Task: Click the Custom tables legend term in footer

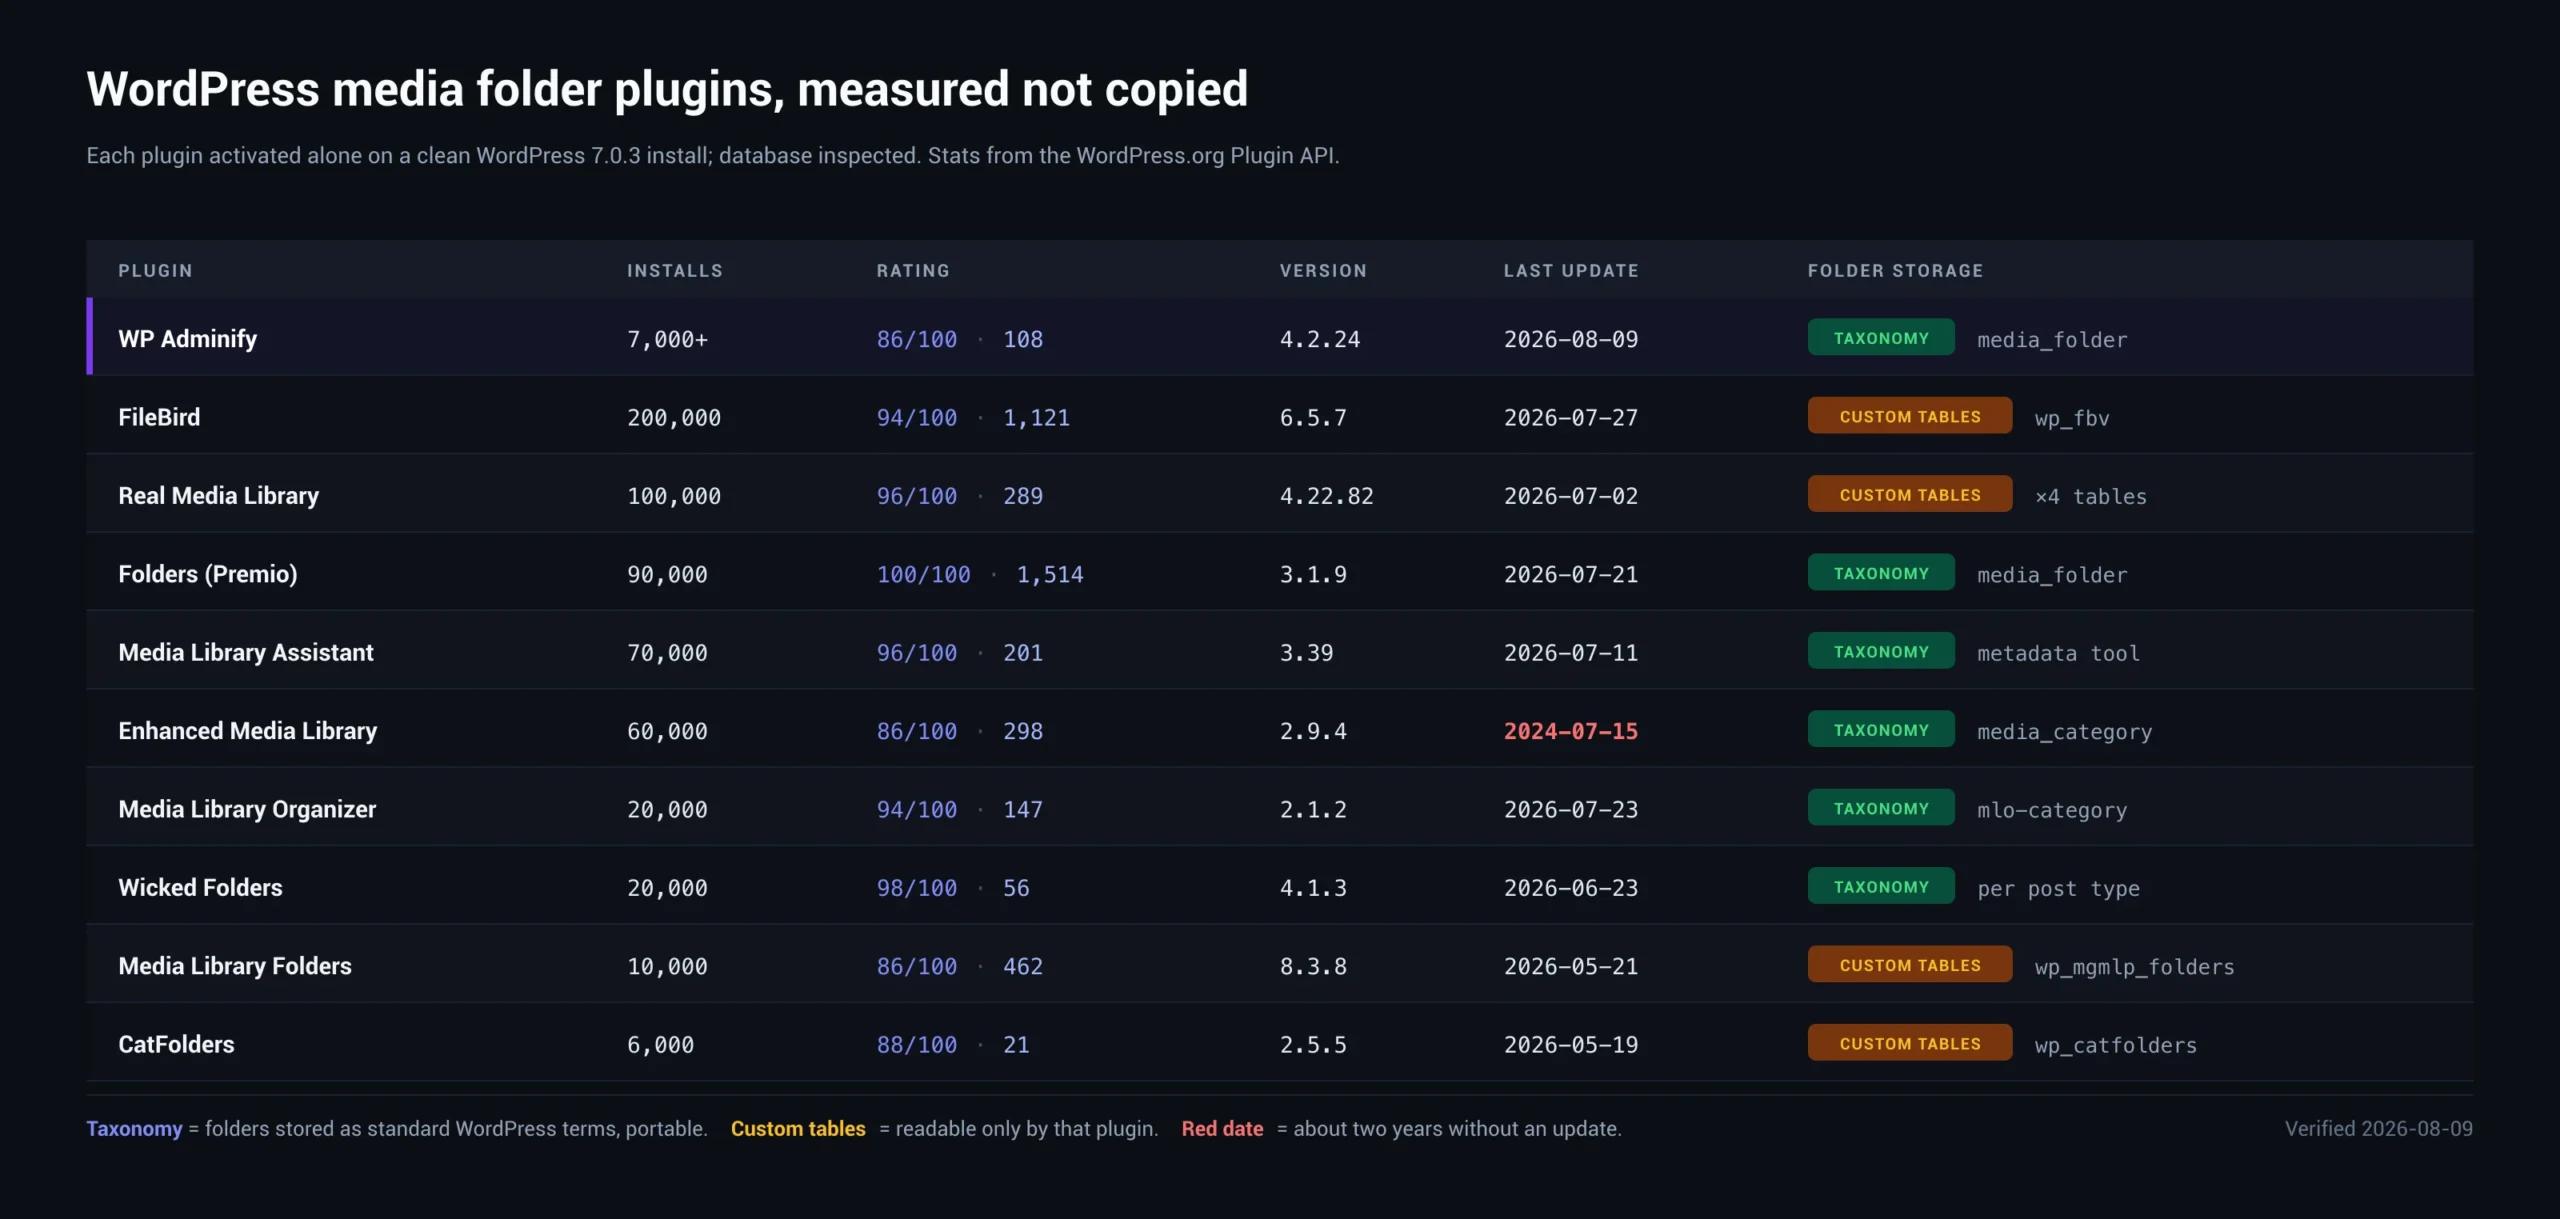Action: coord(798,1128)
